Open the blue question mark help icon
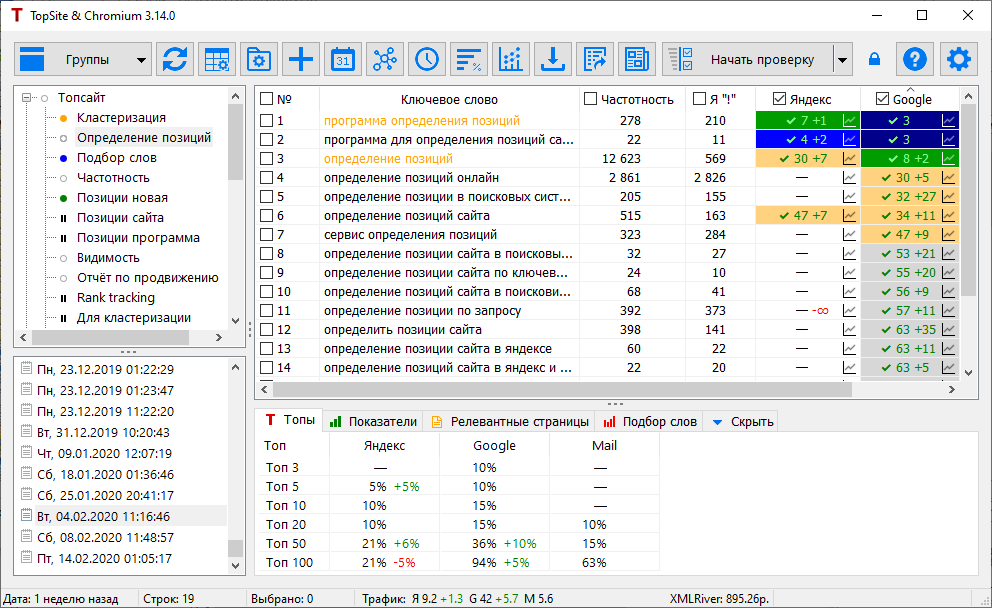This screenshot has width=992, height=608. click(x=914, y=60)
